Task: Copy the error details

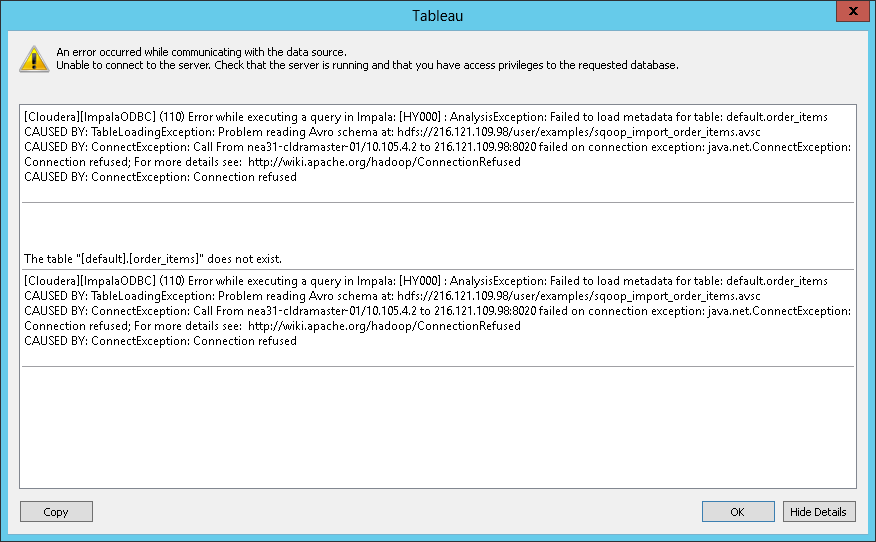Action: (56, 511)
